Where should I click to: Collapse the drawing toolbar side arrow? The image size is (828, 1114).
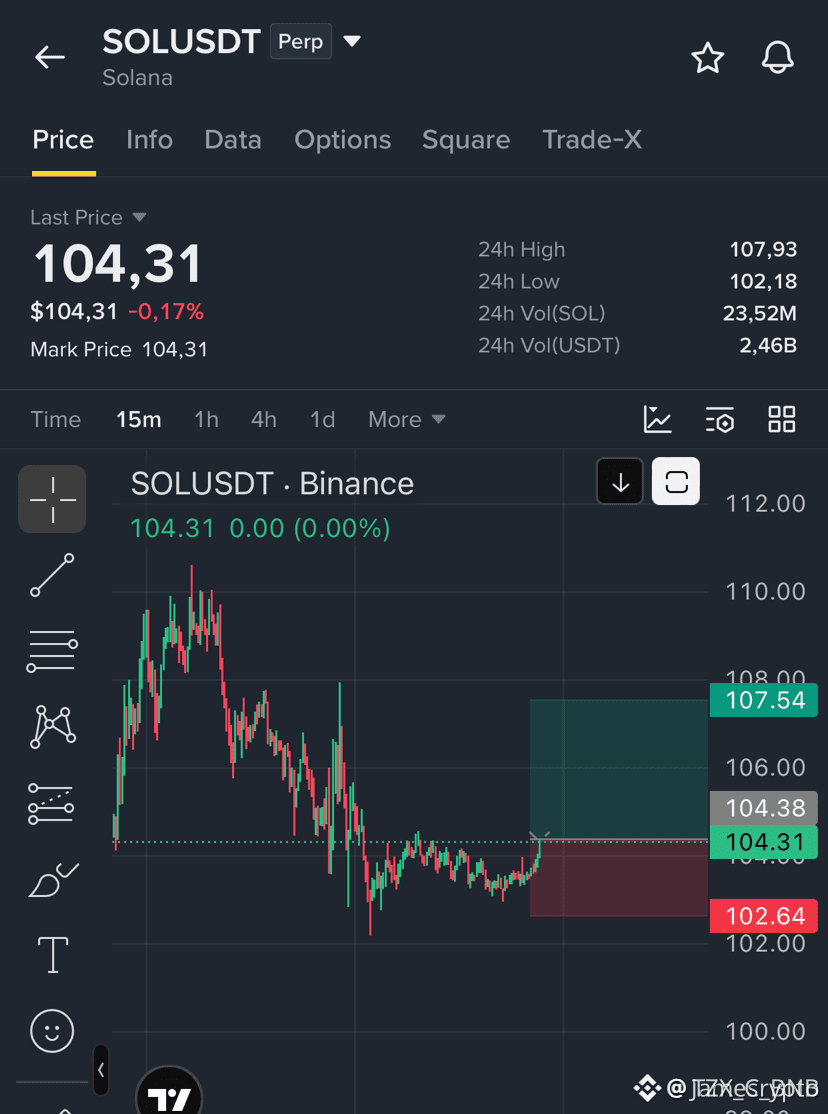click(x=101, y=1070)
